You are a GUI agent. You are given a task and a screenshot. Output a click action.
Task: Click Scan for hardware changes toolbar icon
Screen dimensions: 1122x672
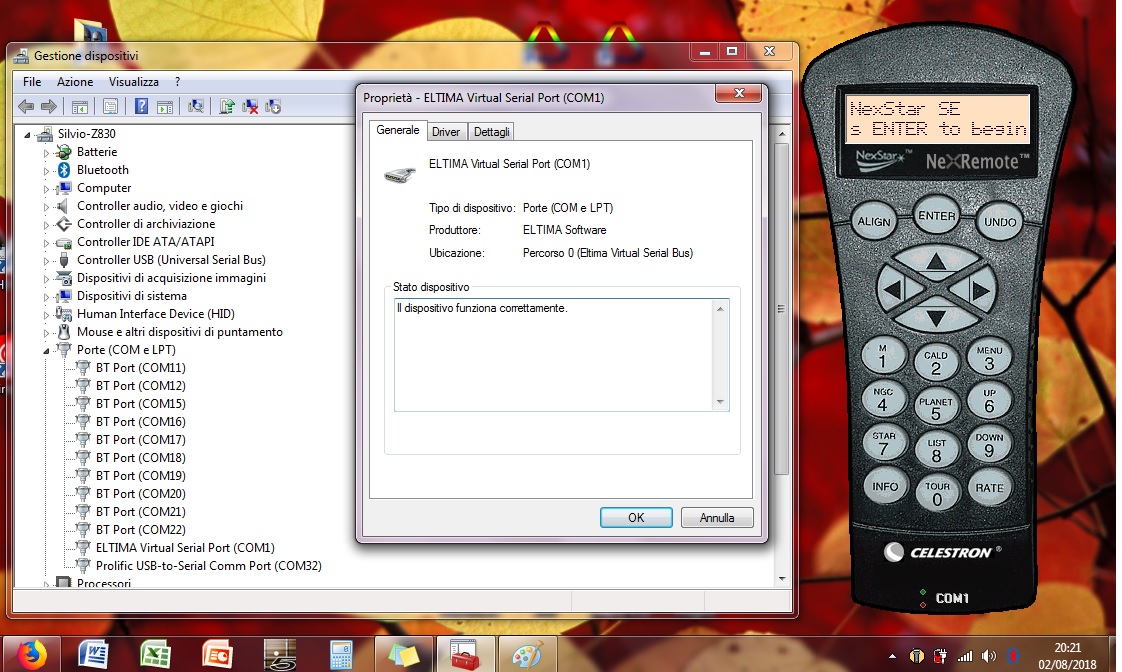click(196, 107)
